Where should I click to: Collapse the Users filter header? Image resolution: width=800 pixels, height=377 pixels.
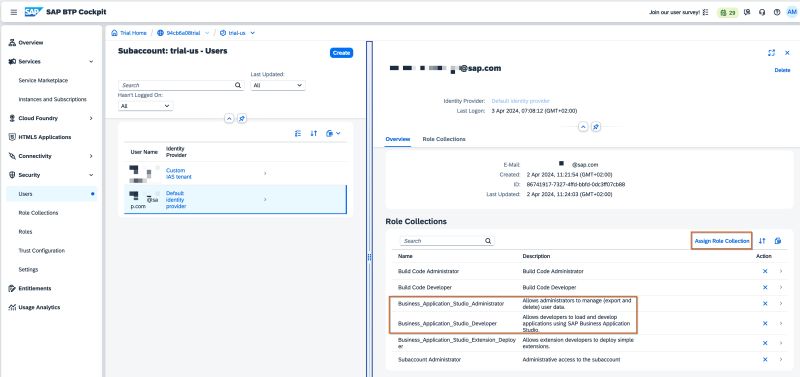tap(229, 118)
